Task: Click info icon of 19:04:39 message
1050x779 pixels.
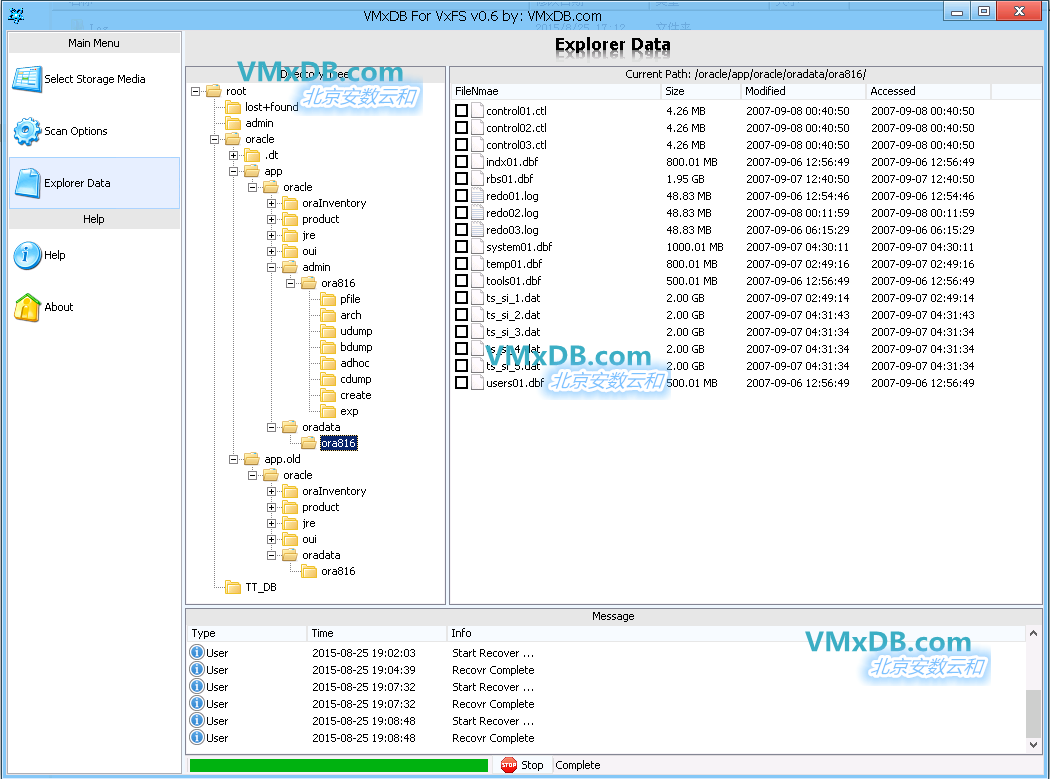Action: (x=197, y=669)
